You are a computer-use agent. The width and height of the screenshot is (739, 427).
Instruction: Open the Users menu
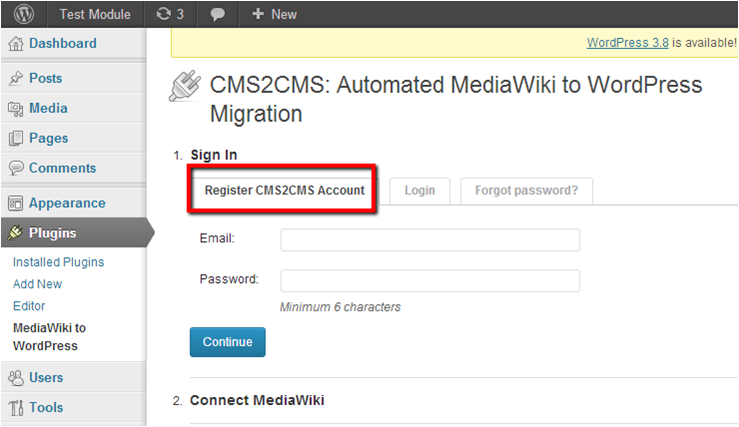[x=46, y=378]
